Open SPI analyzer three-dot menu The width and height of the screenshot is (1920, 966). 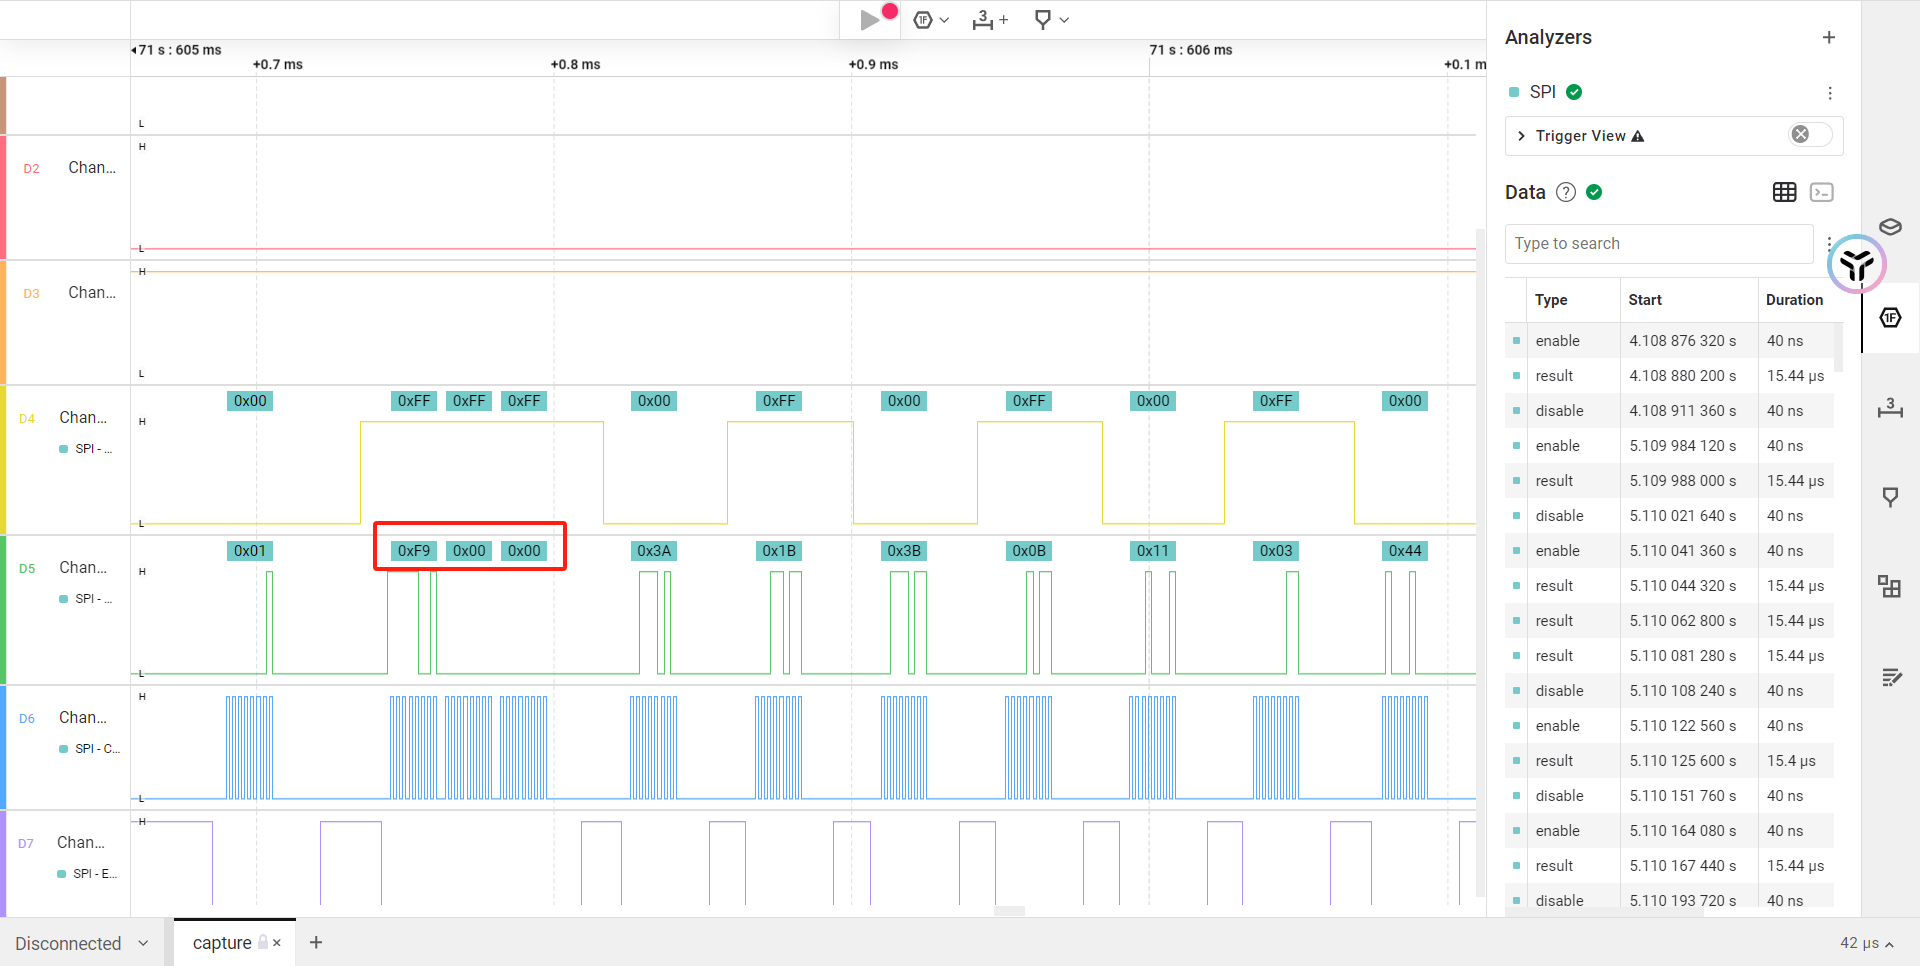[x=1830, y=93]
